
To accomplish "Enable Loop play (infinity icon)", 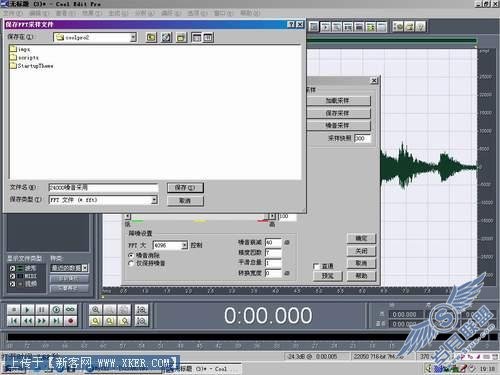I will (x=70, y=310).
